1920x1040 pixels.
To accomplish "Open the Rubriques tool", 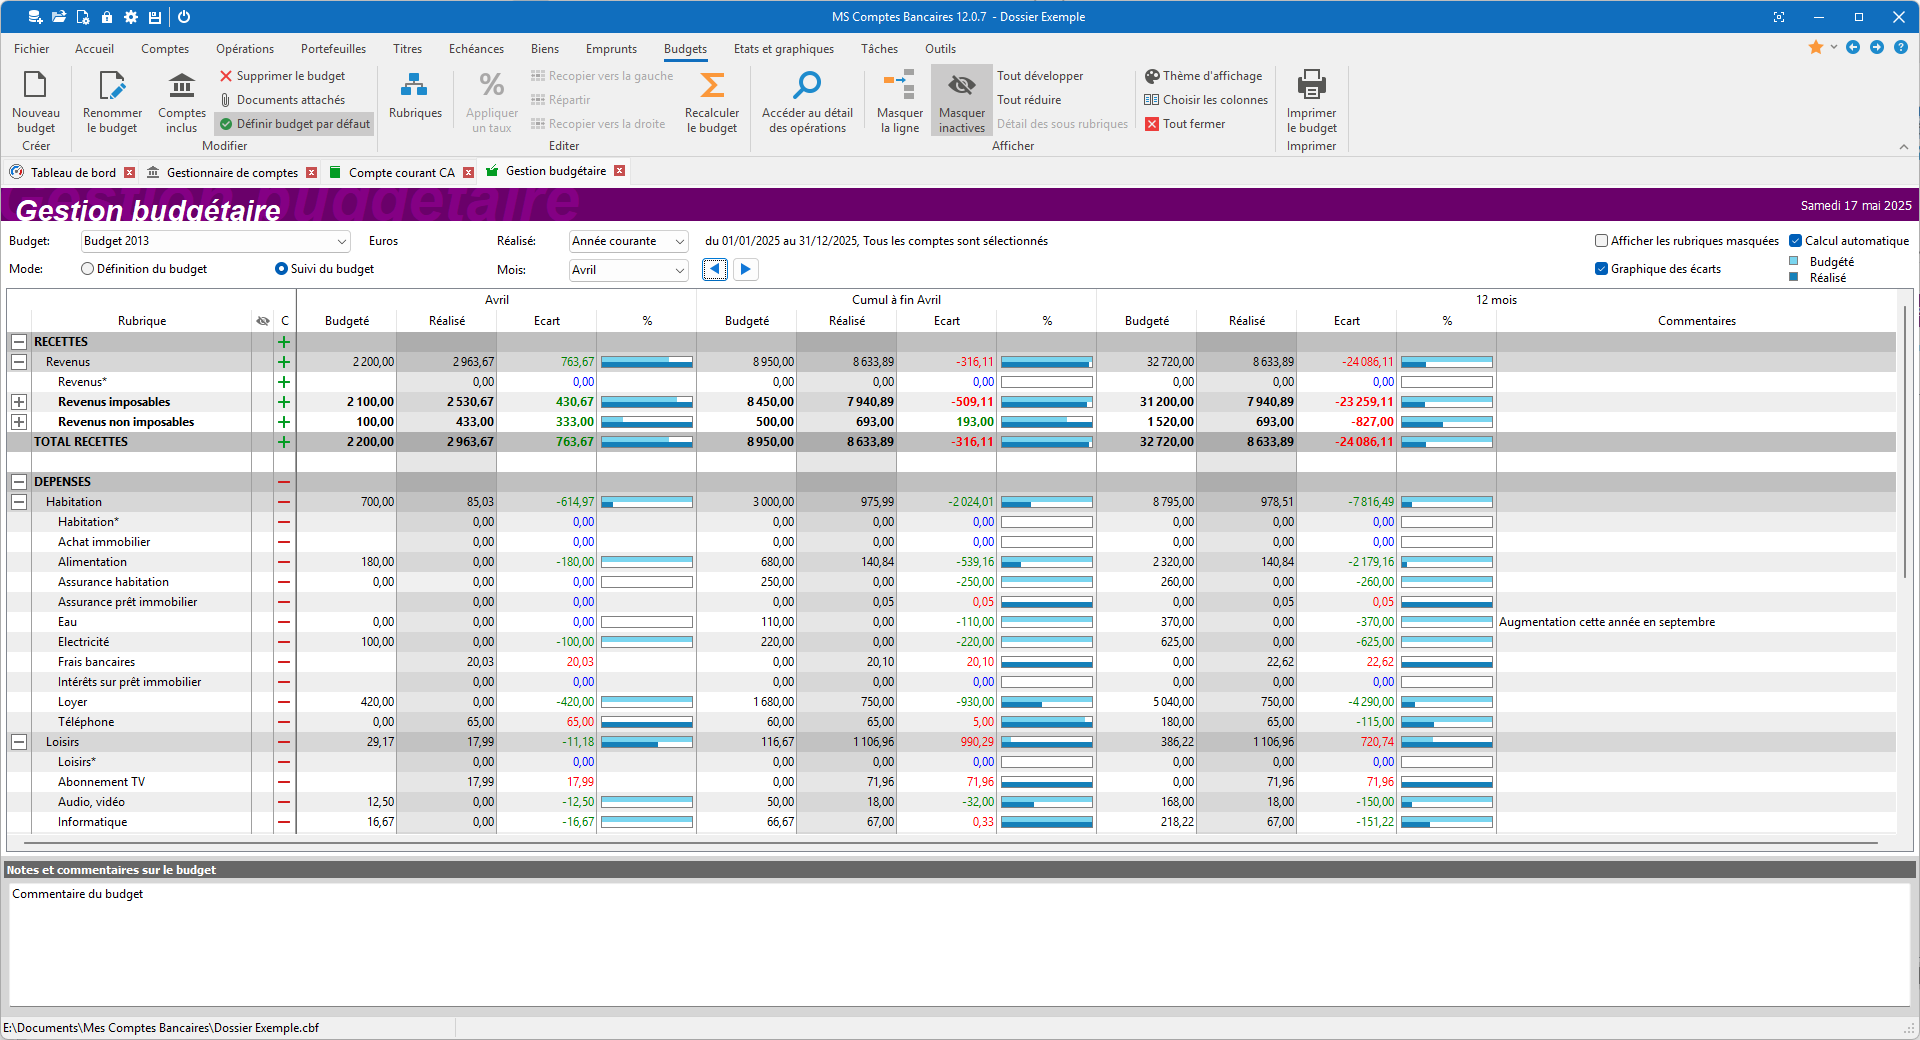I will click(415, 97).
